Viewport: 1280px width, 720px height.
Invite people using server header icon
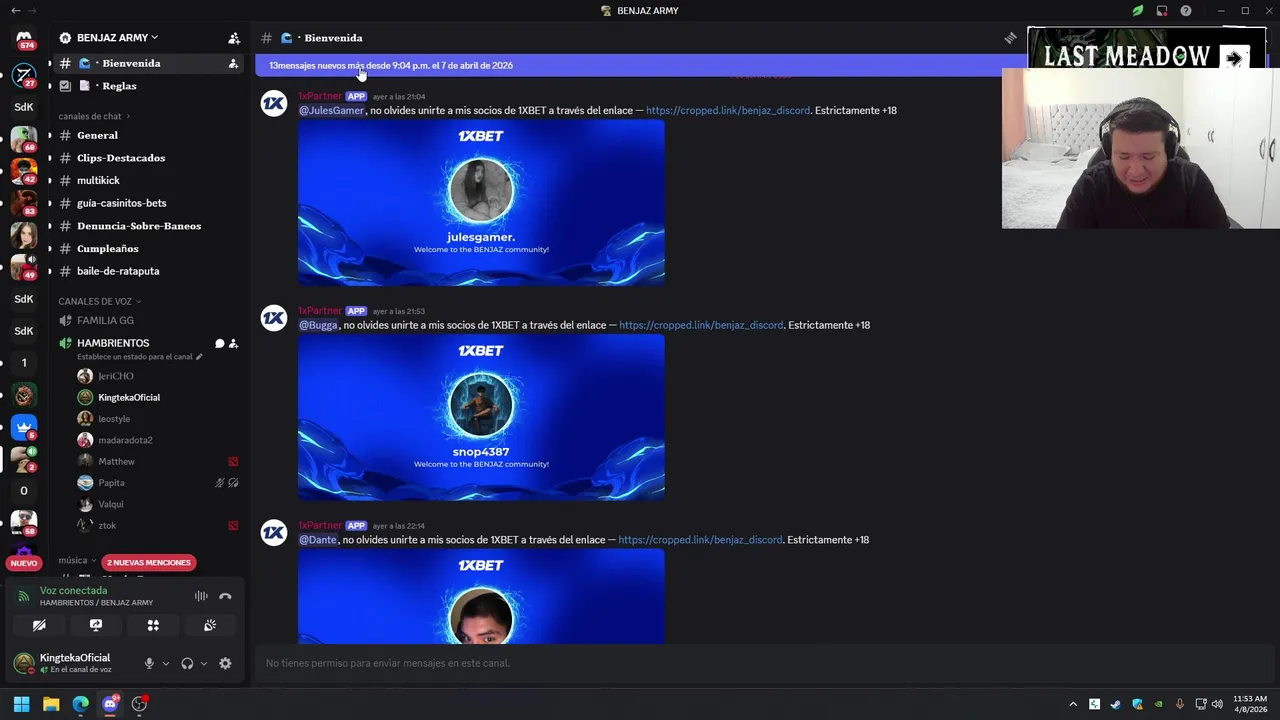point(234,38)
